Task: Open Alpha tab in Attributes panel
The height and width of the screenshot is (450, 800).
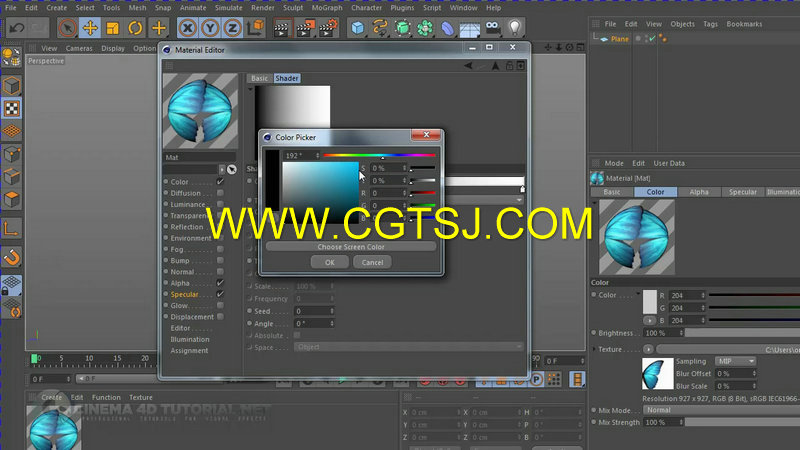Action: 699,192
